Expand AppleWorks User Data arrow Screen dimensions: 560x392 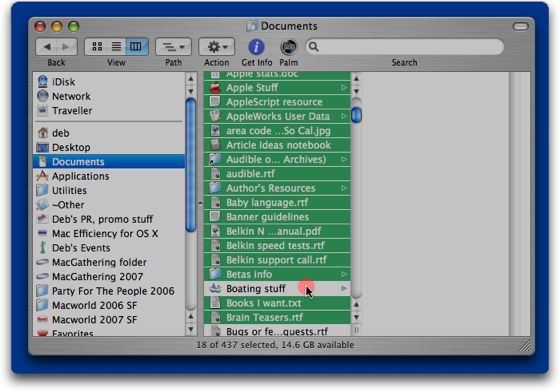pyautogui.click(x=344, y=116)
